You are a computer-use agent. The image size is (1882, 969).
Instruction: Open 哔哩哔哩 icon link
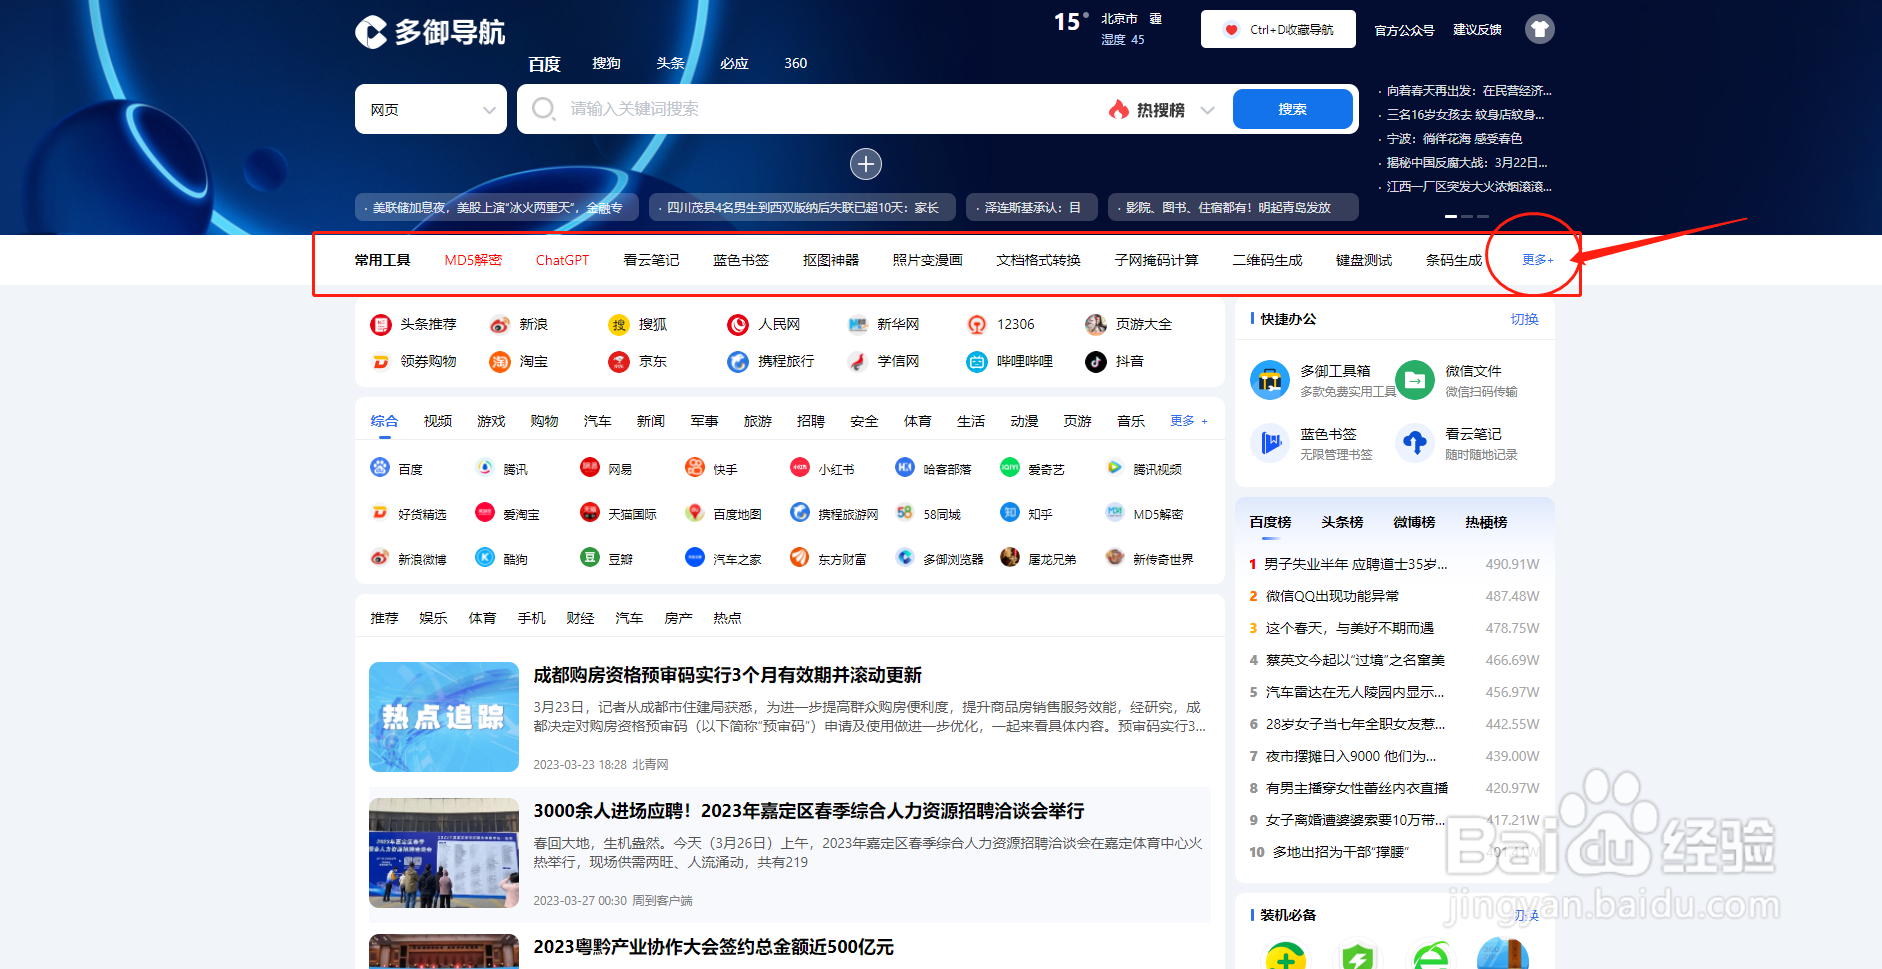tap(977, 362)
